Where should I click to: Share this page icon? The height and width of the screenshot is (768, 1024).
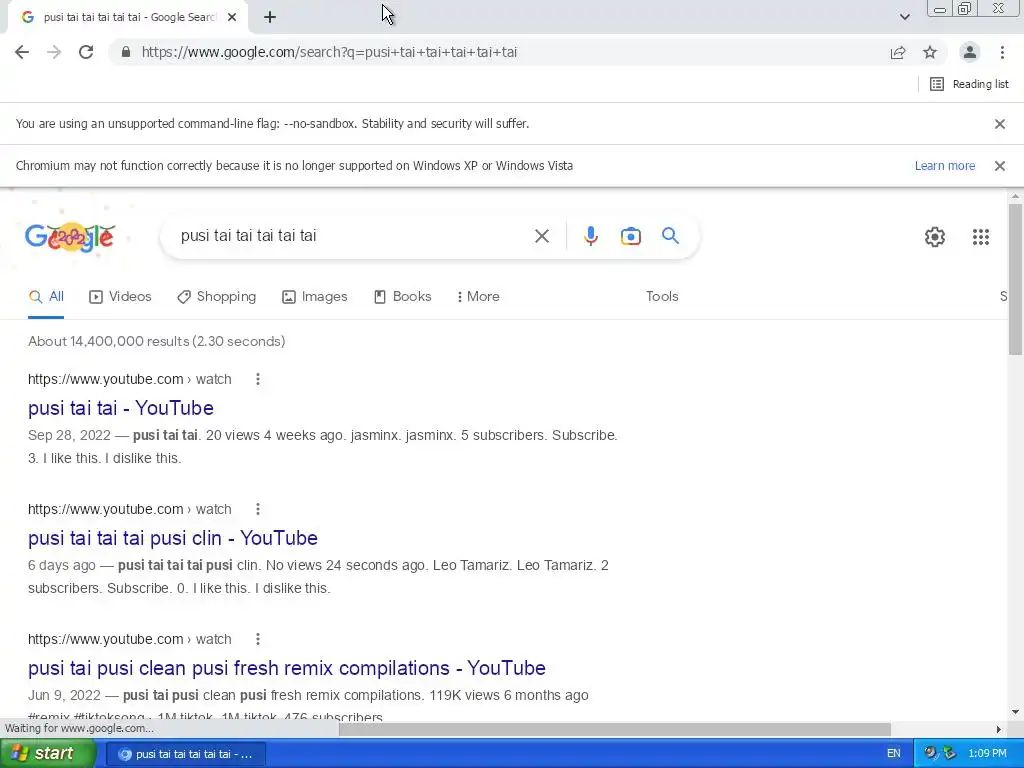[898, 52]
